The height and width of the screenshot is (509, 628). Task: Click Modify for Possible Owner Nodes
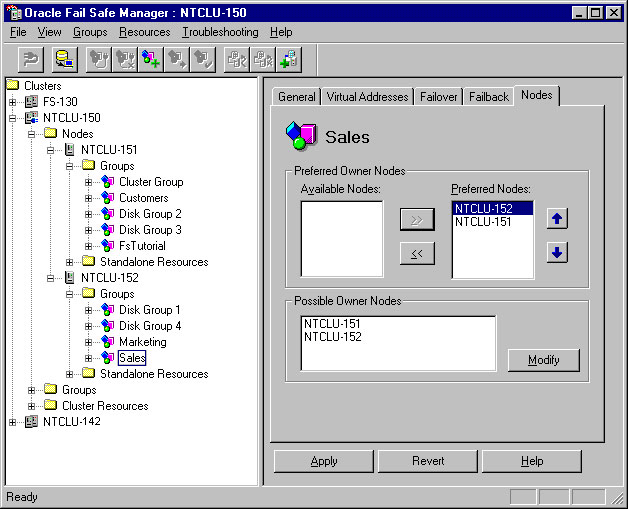[543, 360]
